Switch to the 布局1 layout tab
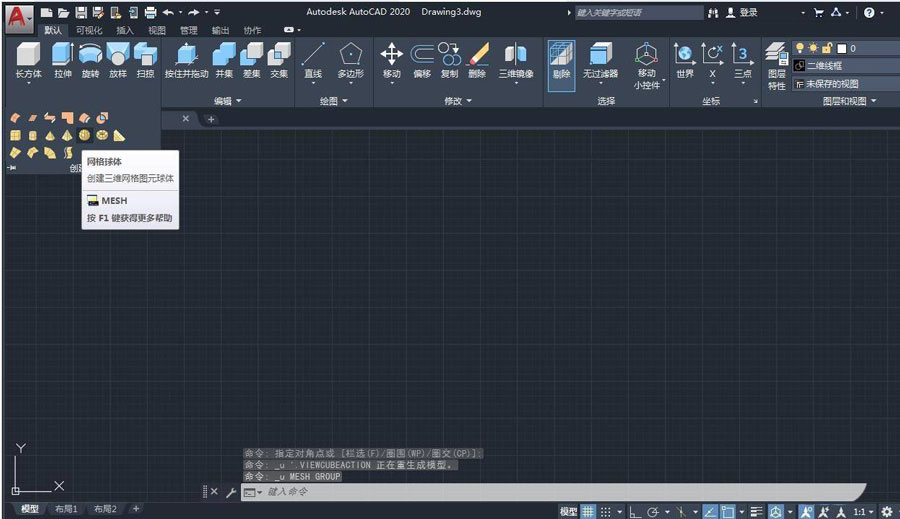Screen dimensions: 900x519 [x=66, y=509]
